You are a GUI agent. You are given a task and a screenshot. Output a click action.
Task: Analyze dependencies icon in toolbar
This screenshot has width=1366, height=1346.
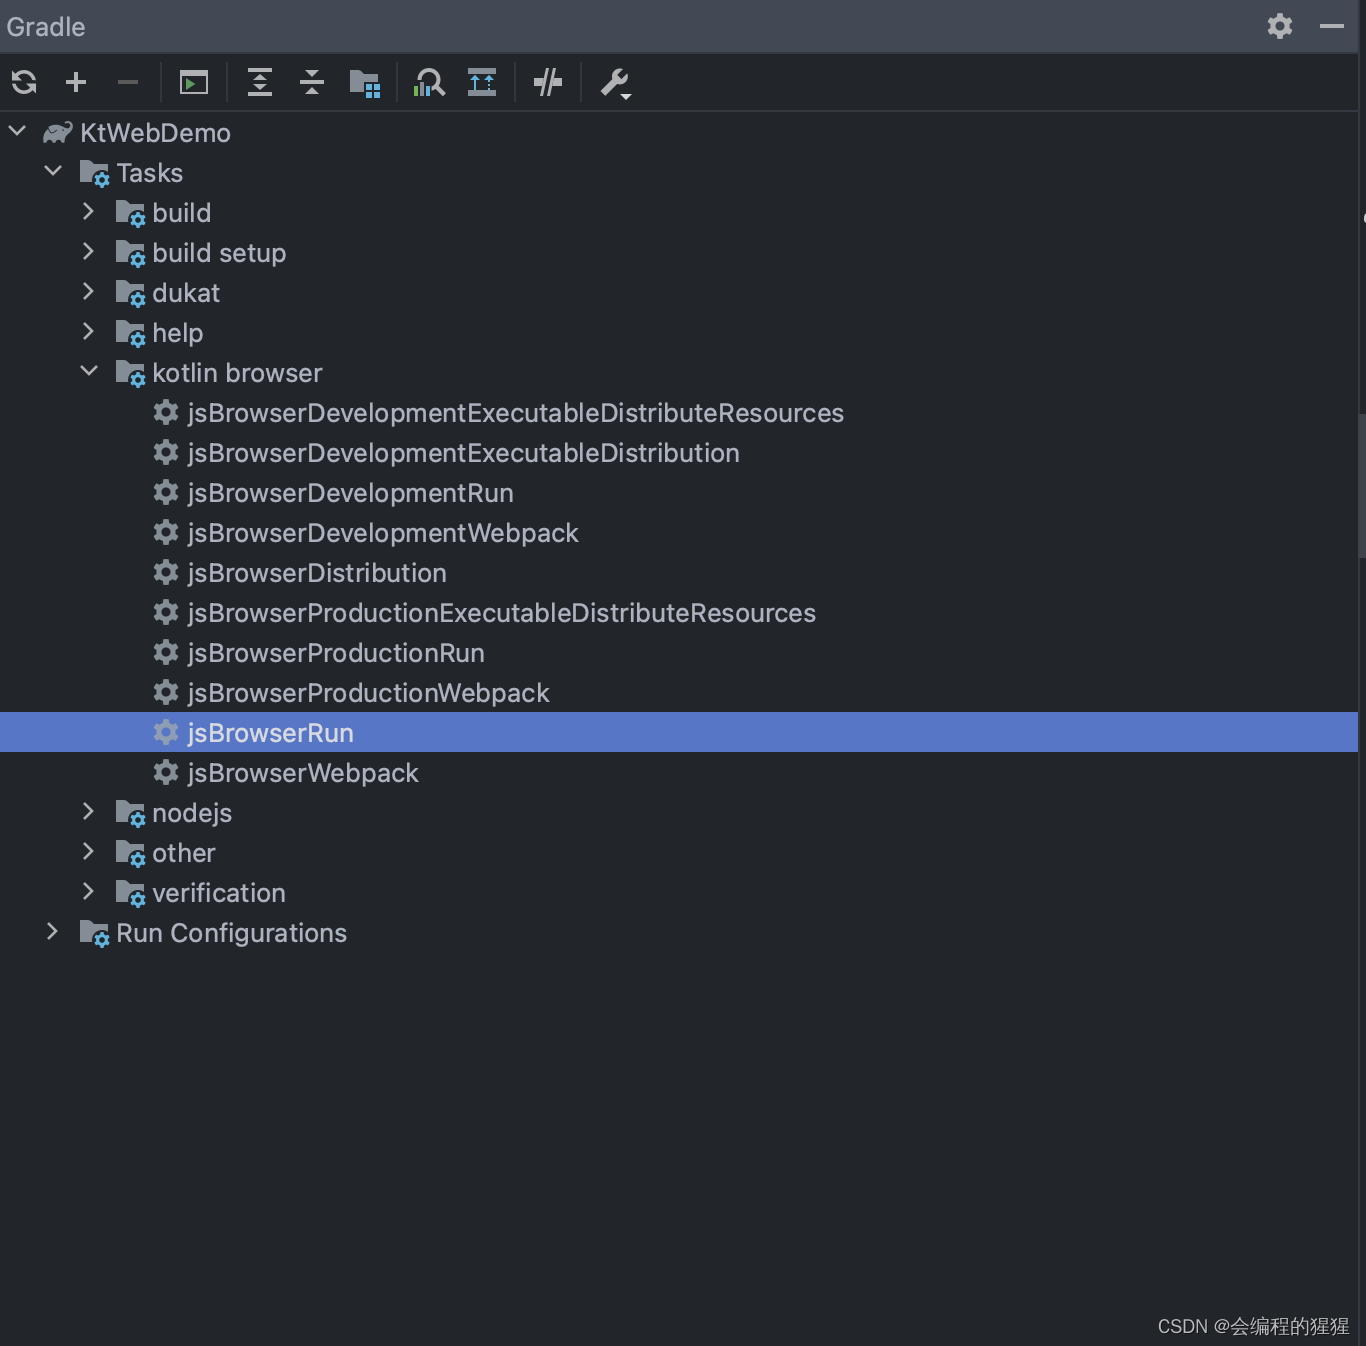tap(429, 82)
